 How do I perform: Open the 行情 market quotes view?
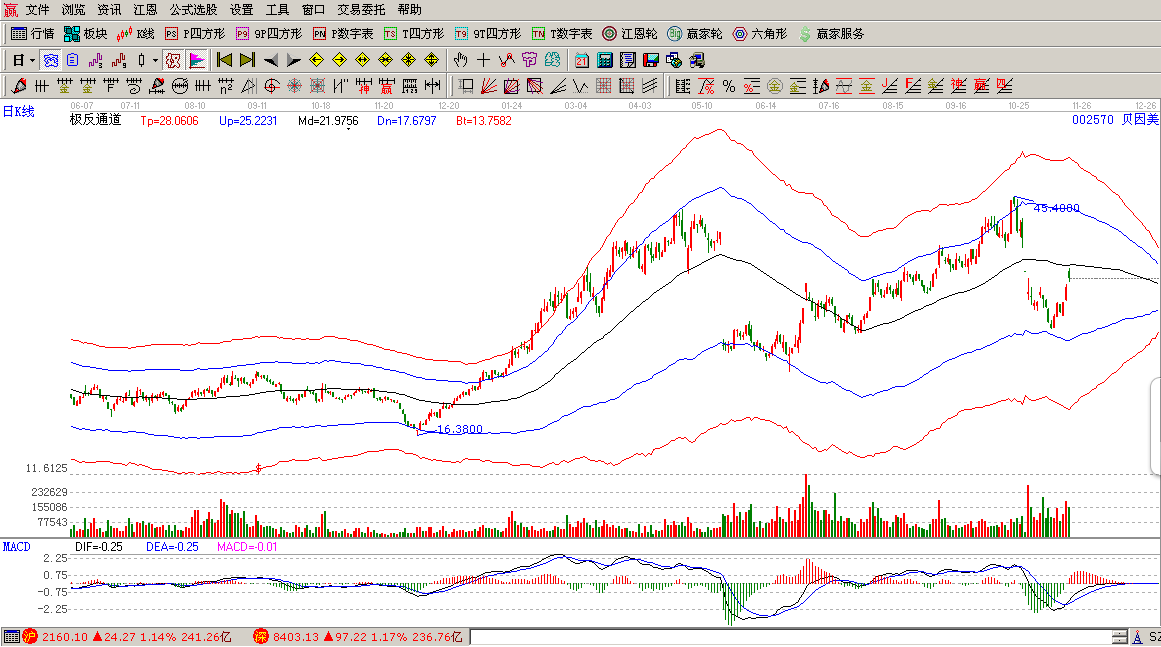coord(32,34)
